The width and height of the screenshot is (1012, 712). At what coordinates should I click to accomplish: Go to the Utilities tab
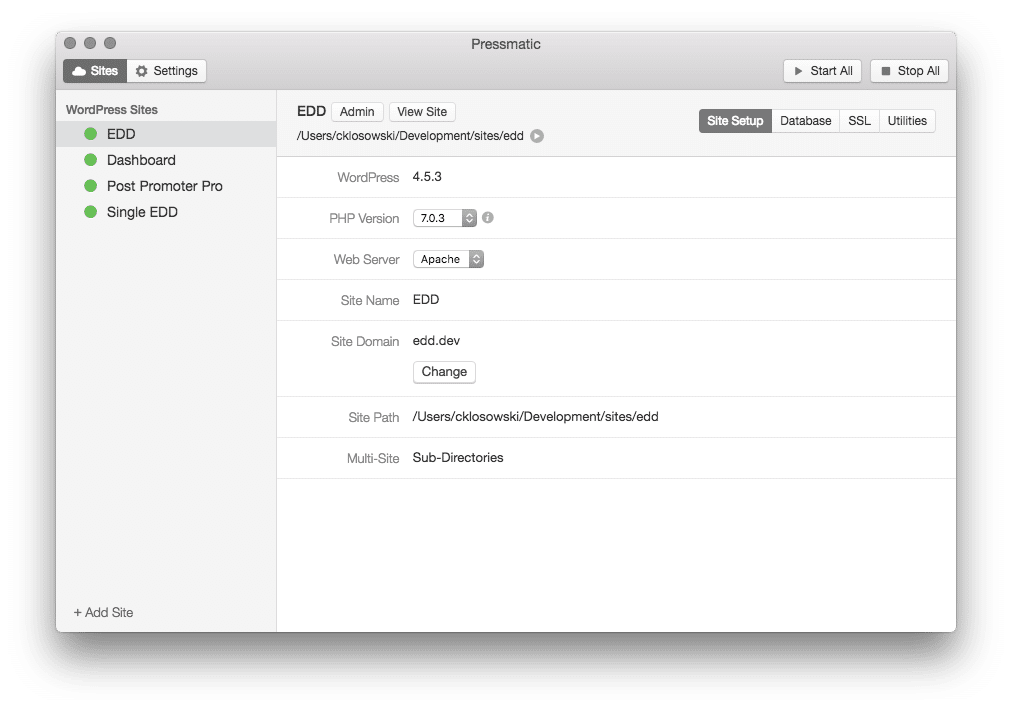[x=907, y=121]
